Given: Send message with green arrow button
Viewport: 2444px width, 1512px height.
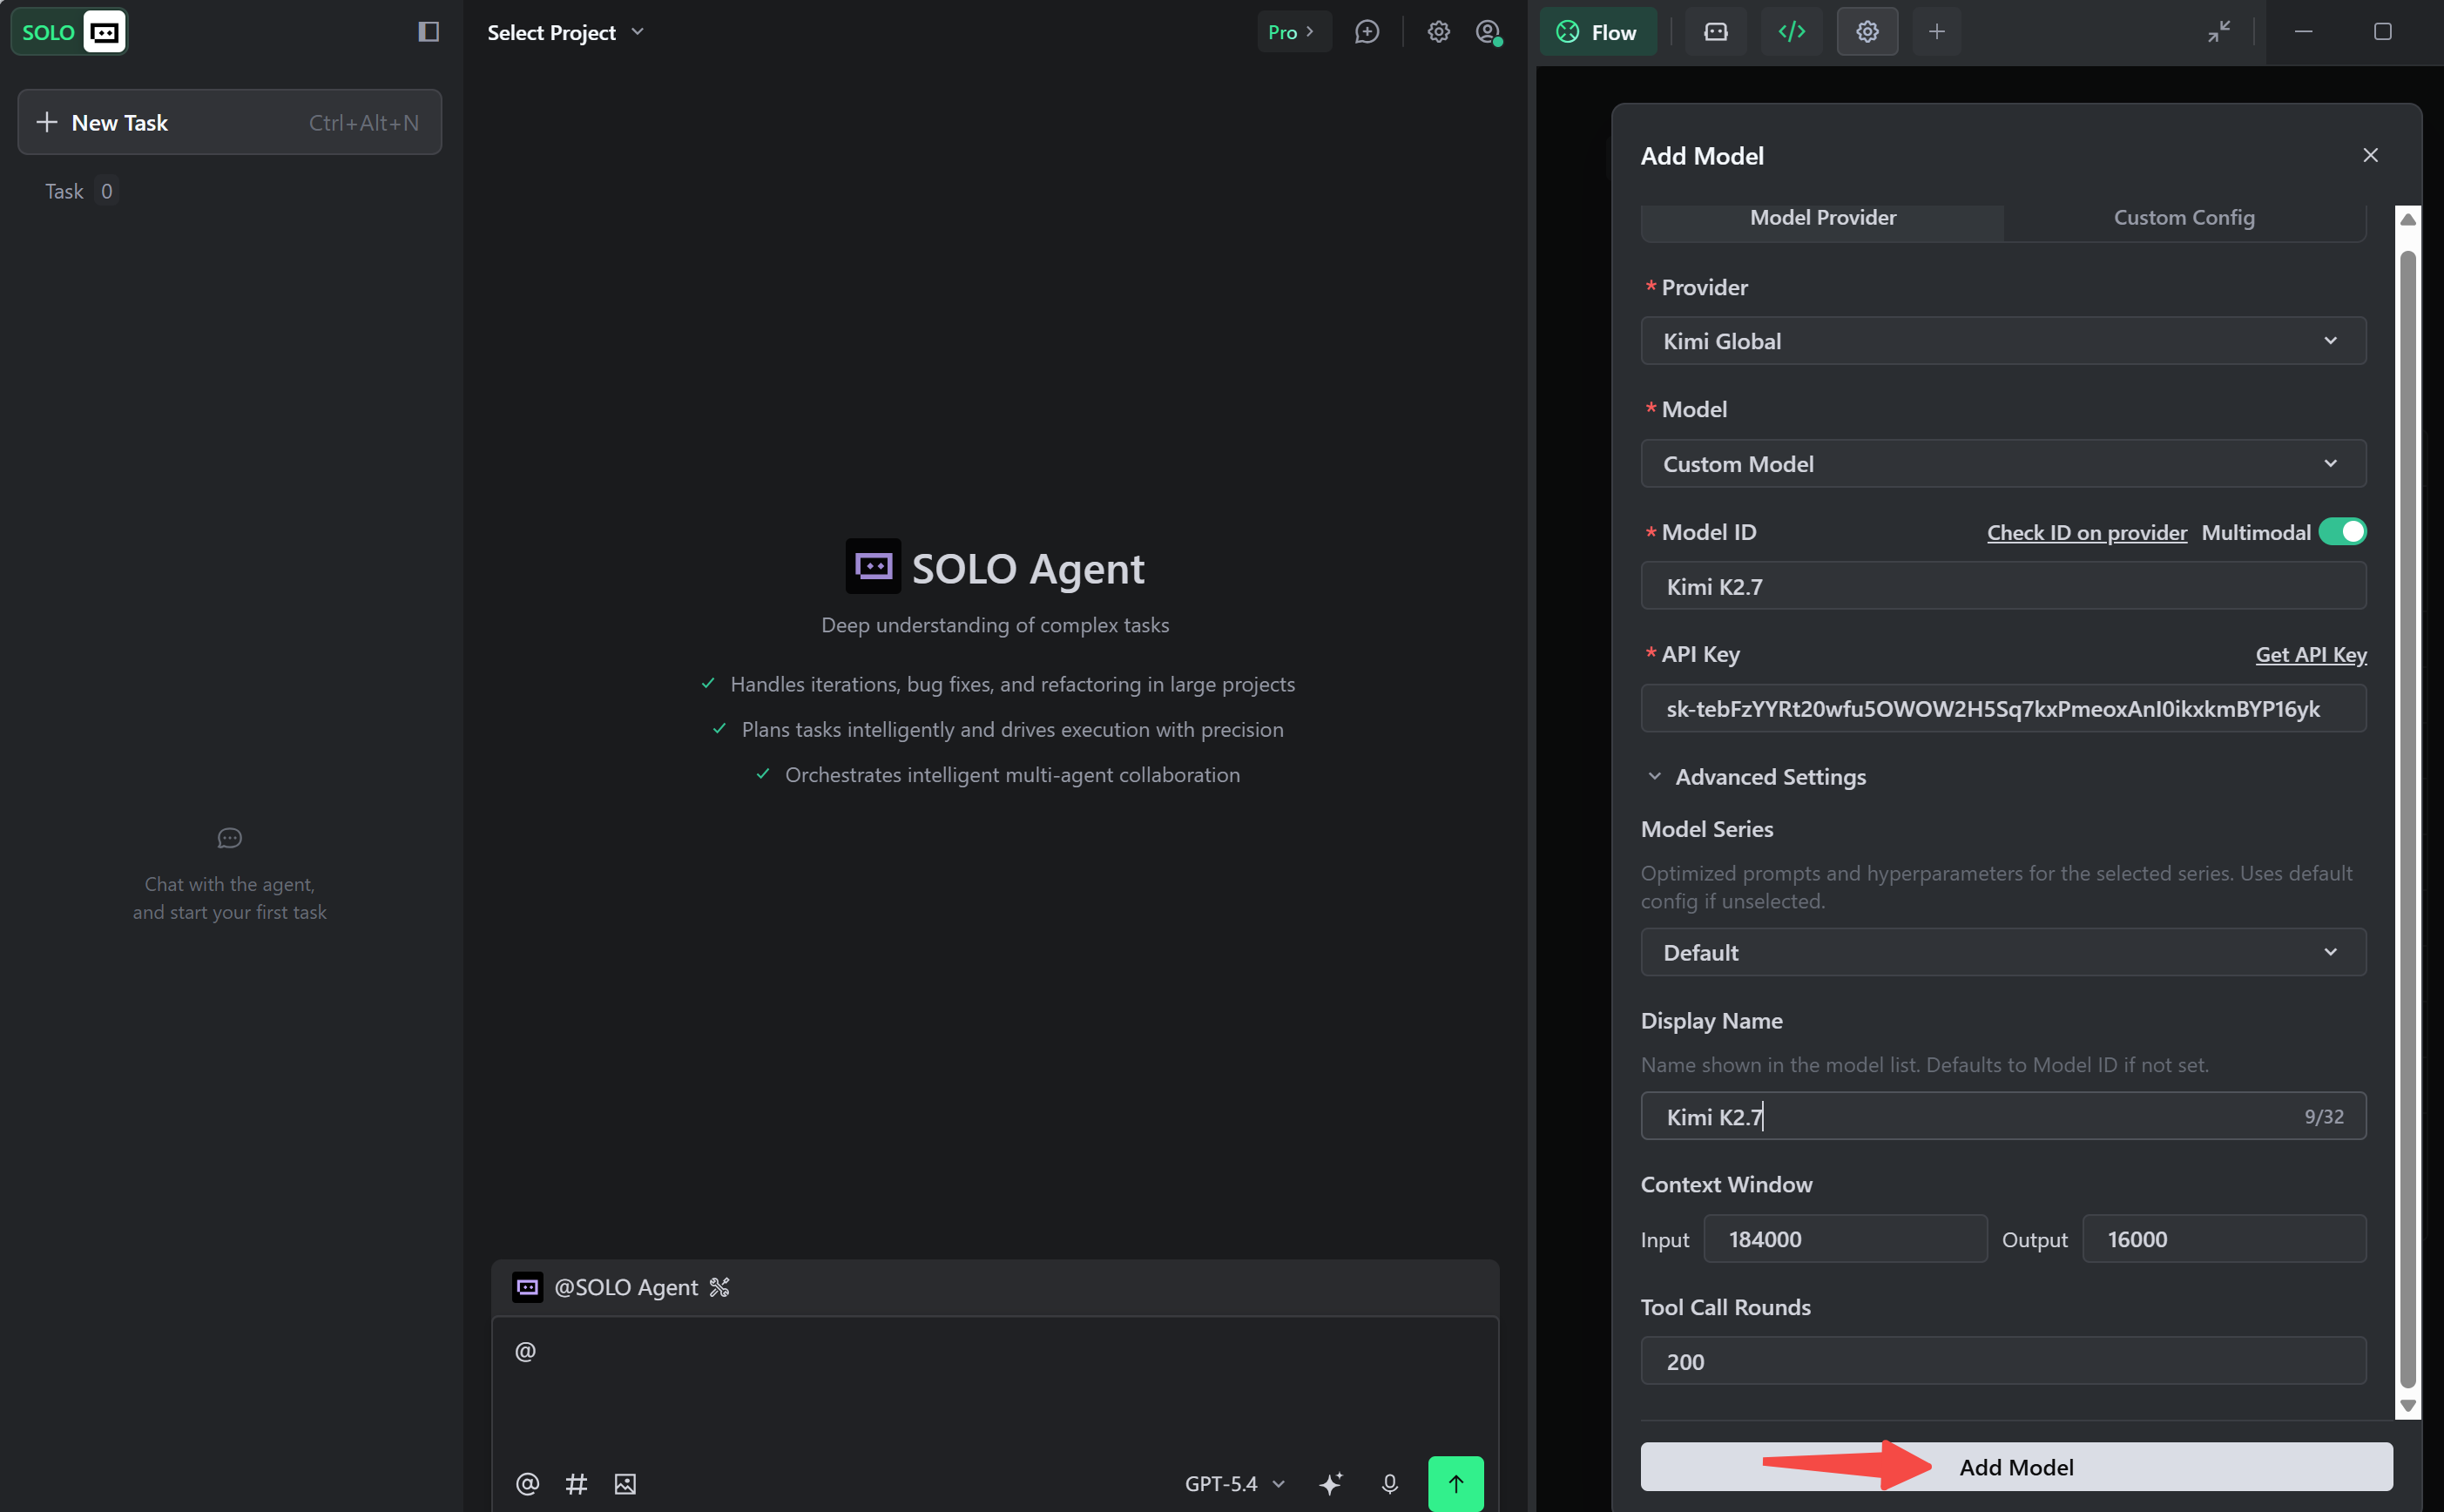Looking at the screenshot, I should tap(1456, 1484).
